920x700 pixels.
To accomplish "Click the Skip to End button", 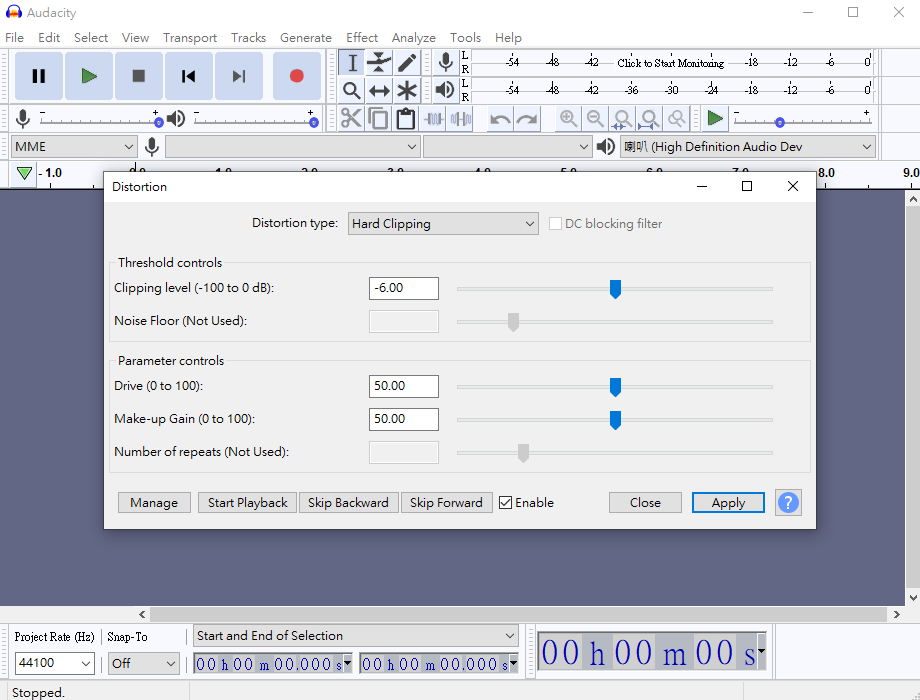I will 238,76.
